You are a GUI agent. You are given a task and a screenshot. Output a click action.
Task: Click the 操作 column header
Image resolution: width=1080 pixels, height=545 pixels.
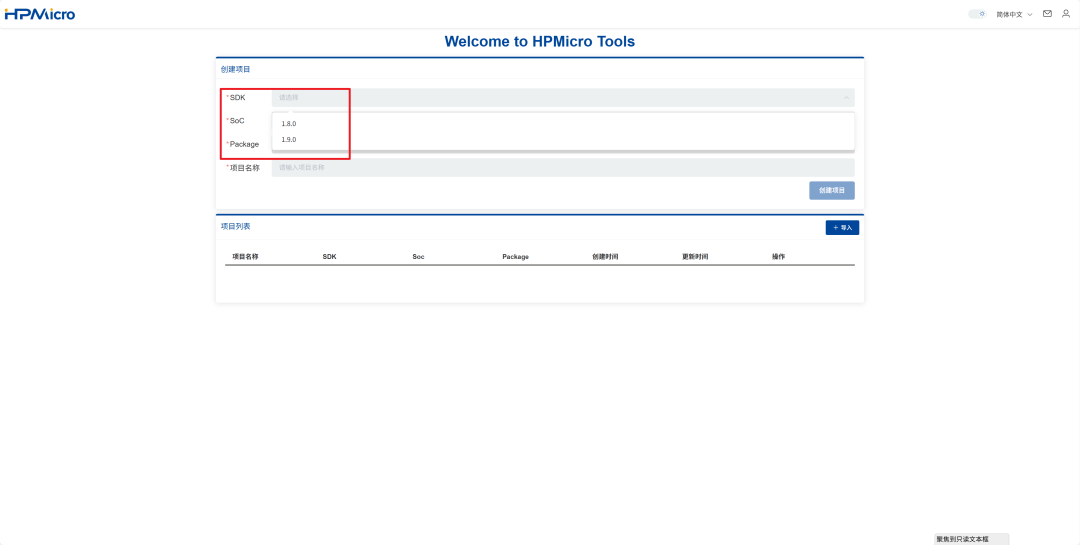[778, 256]
